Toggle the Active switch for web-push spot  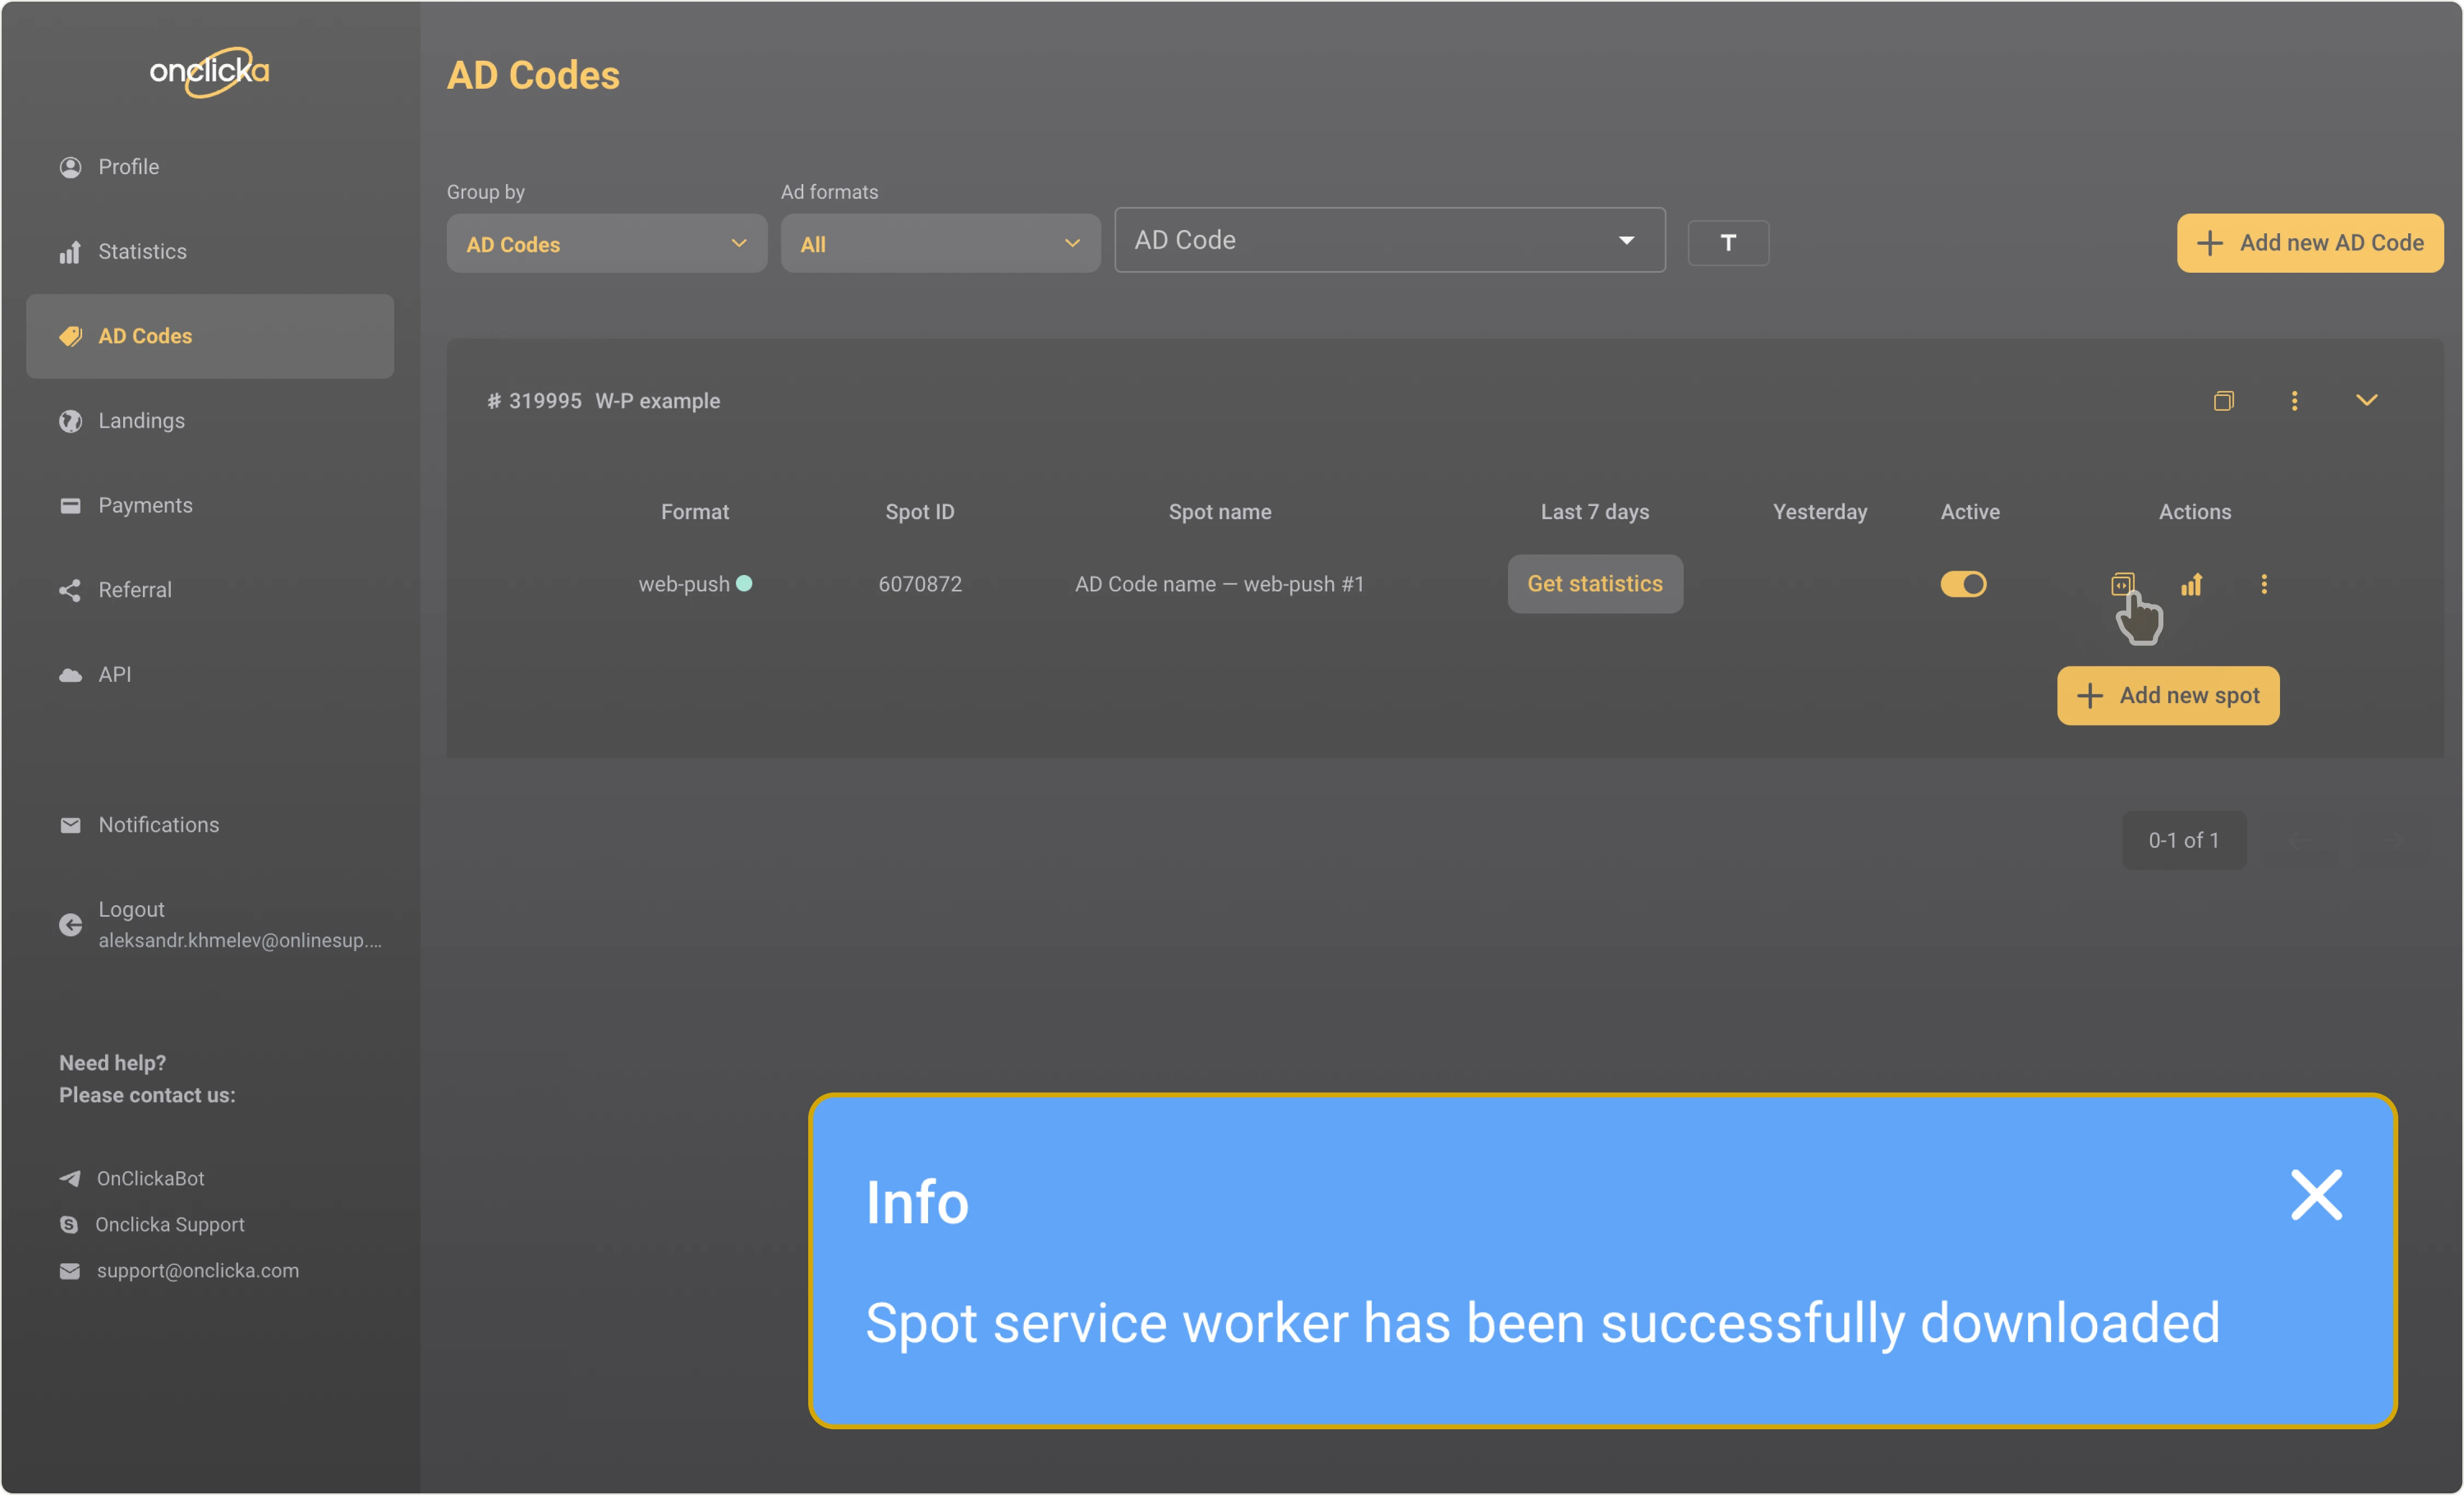[1963, 584]
